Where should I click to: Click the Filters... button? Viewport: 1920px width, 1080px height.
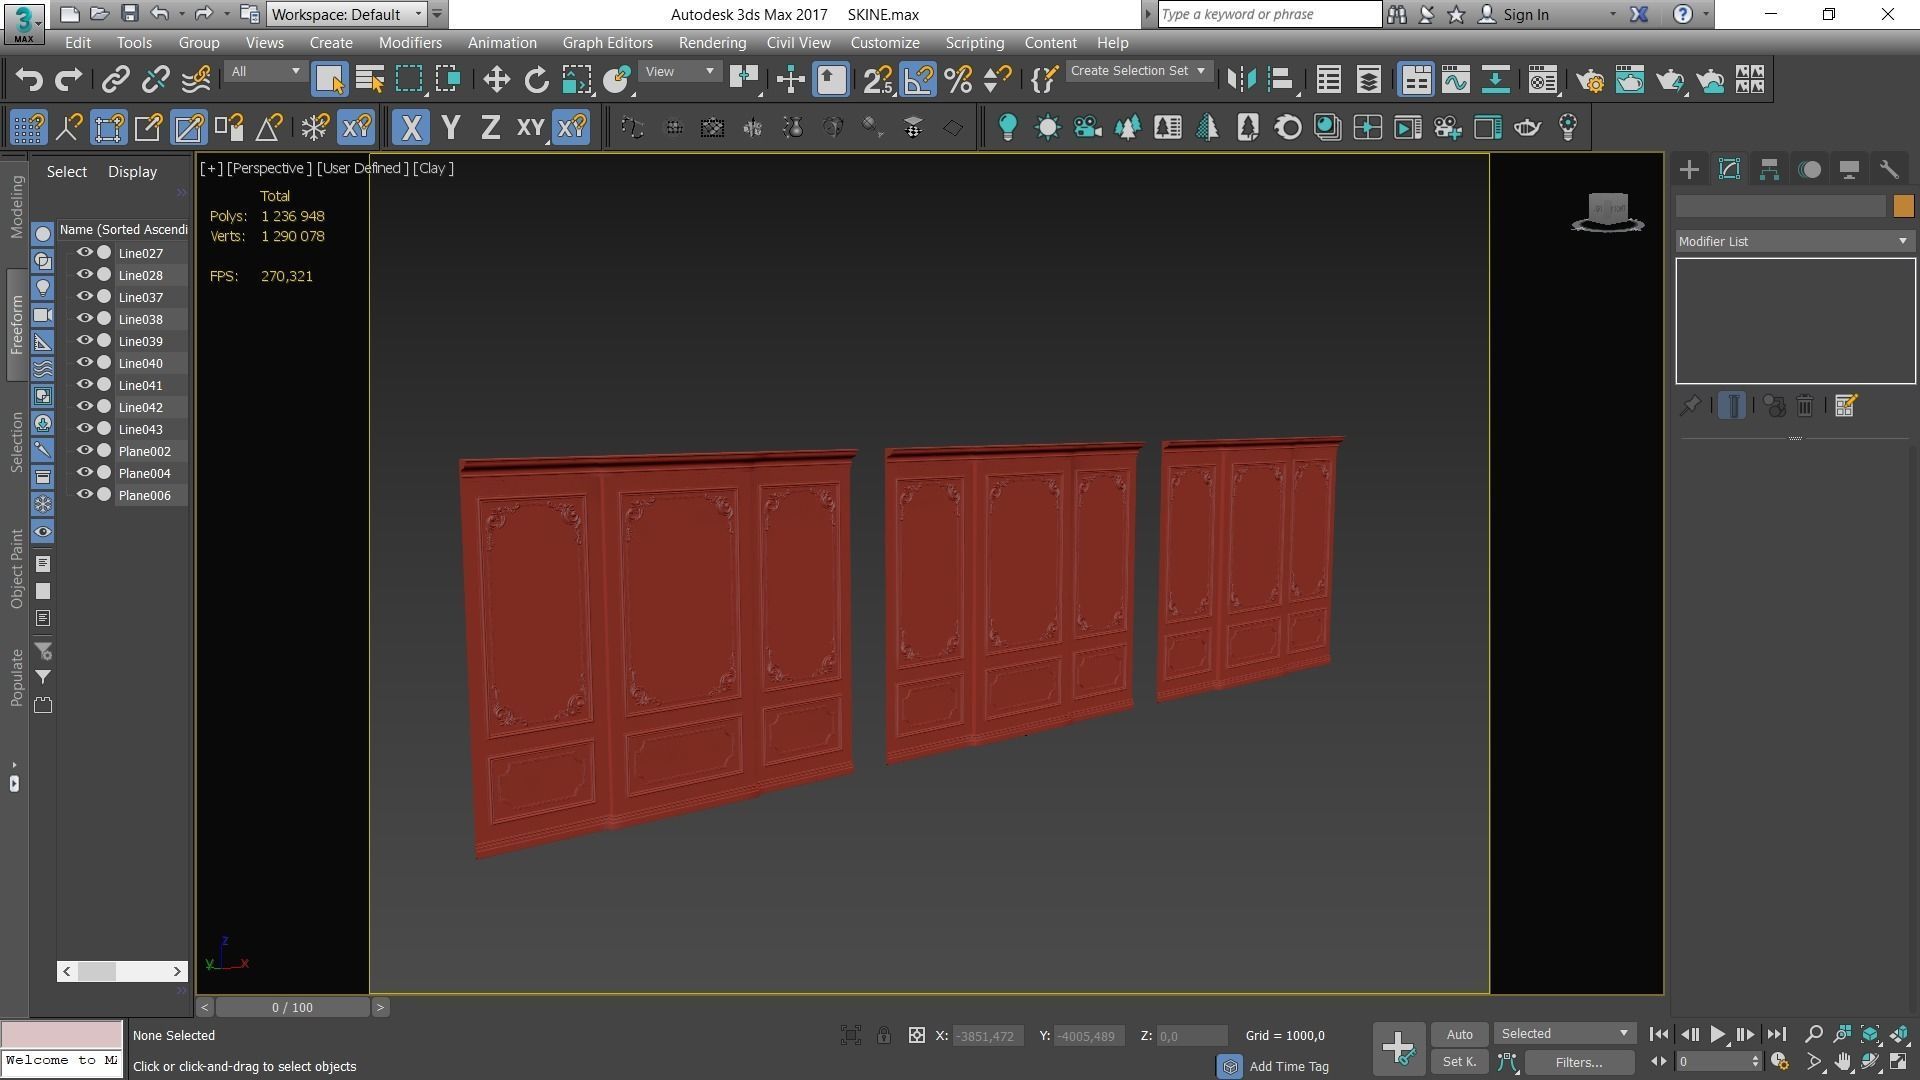pos(1578,1063)
